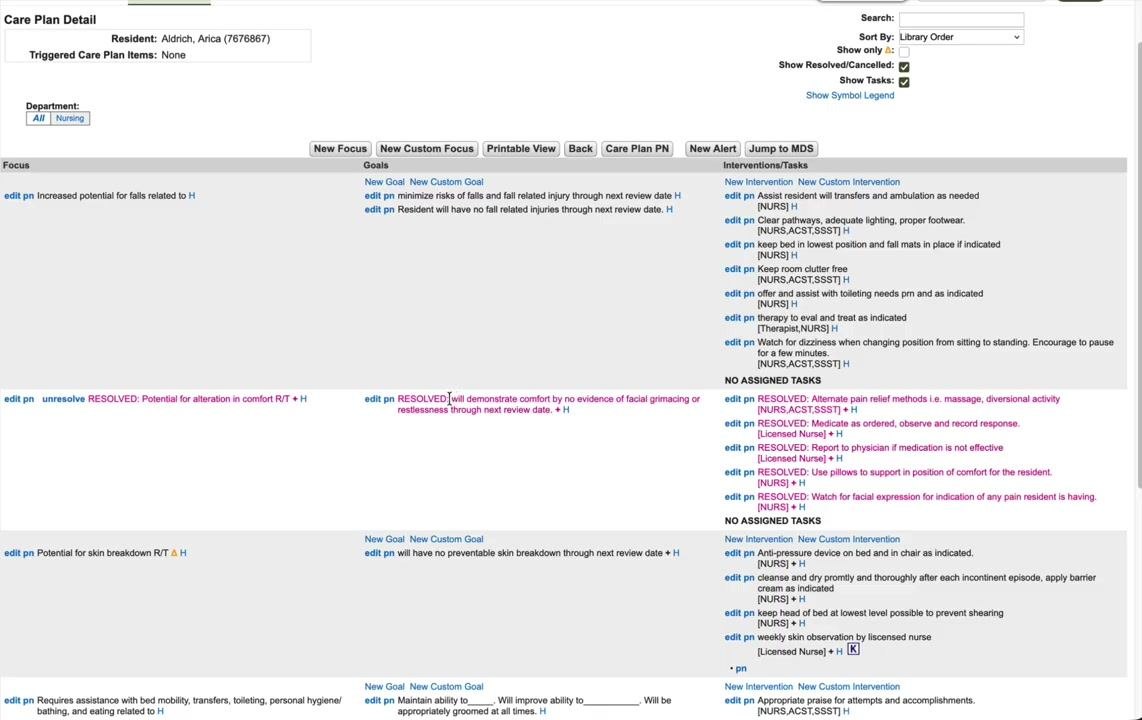Go Back from Care Plan Detail
The width and height of the screenshot is (1142, 720).
(580, 149)
